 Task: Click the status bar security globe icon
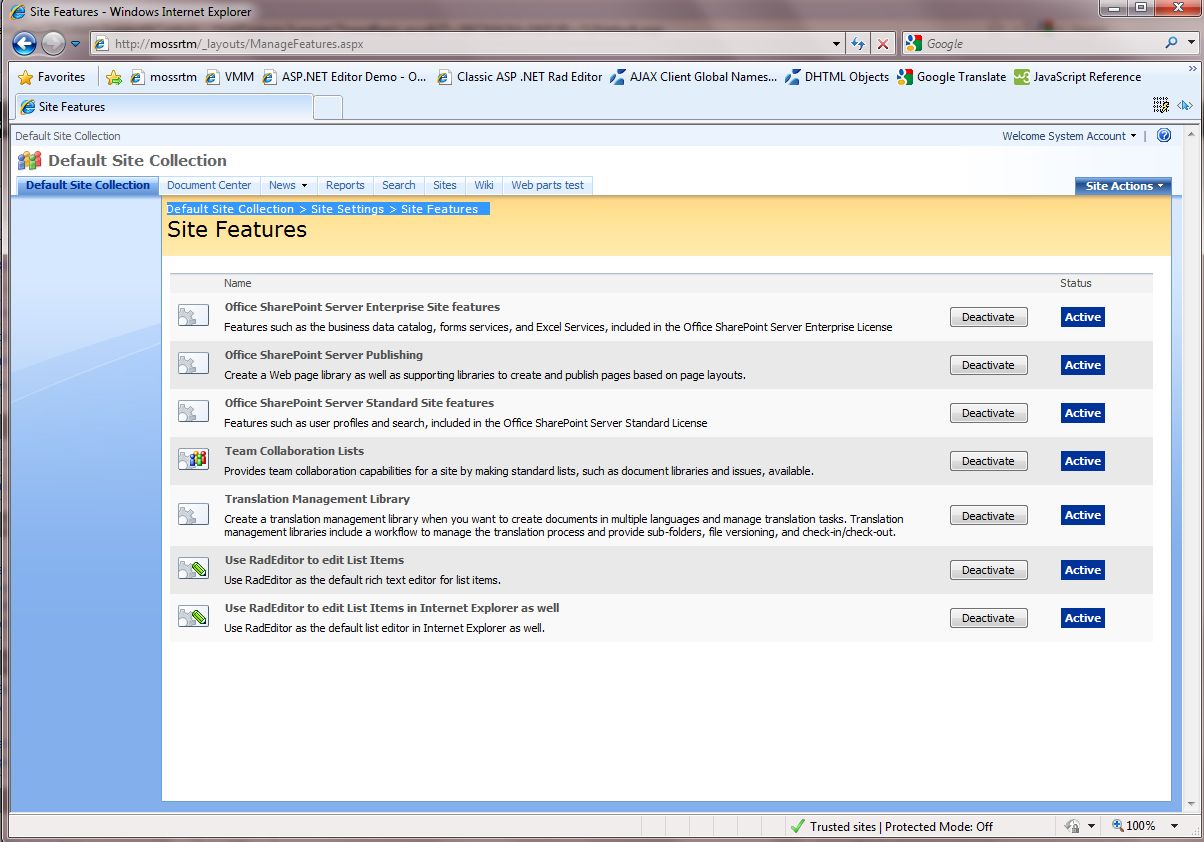[x=1073, y=826]
